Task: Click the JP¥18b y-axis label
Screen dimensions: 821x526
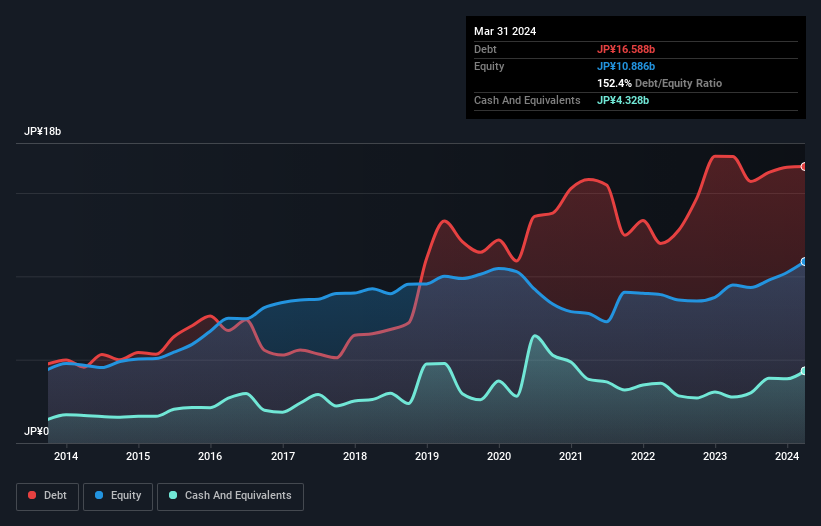Action: tap(42, 131)
